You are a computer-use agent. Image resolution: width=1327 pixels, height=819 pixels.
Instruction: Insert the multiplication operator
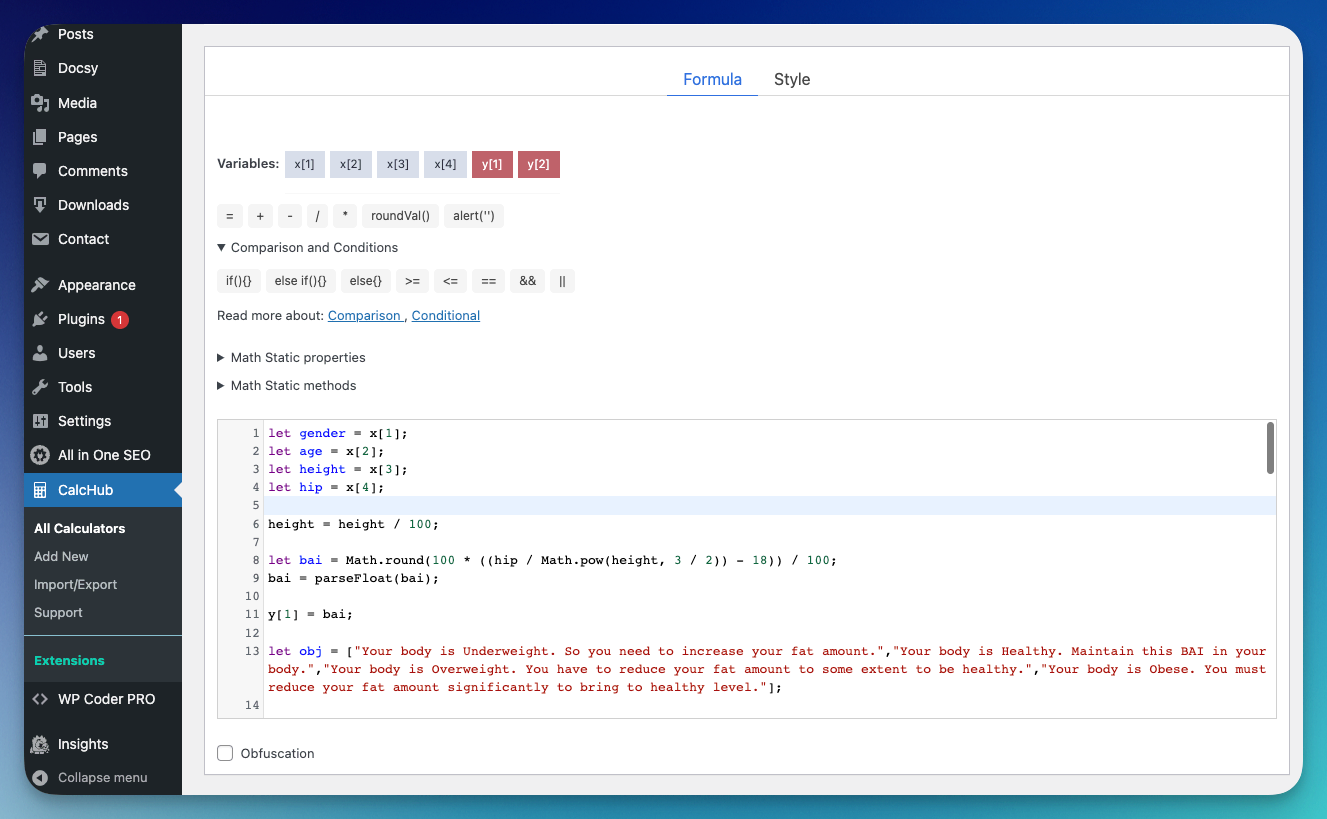[x=345, y=216]
